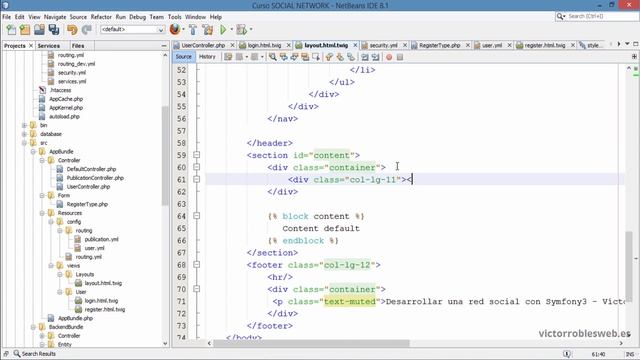Click the editor horizontal scrollbar thumb

(311, 343)
